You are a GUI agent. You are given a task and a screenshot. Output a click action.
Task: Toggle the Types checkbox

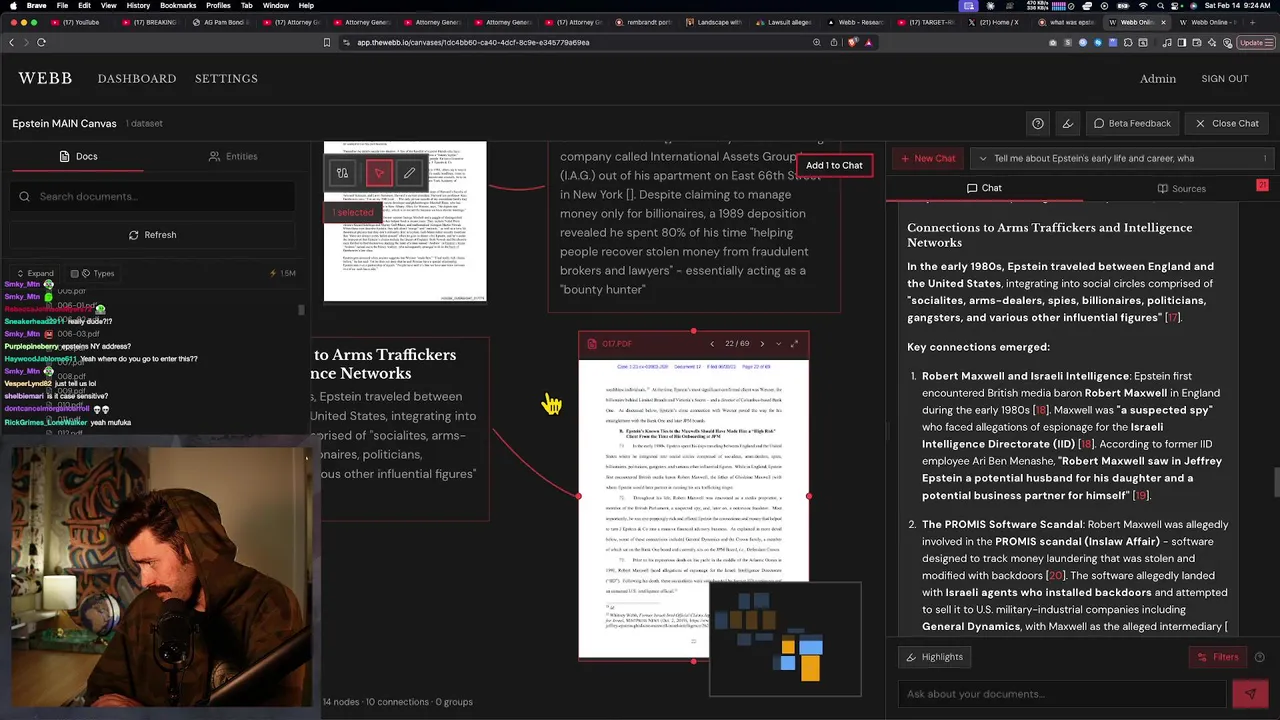click(75, 273)
